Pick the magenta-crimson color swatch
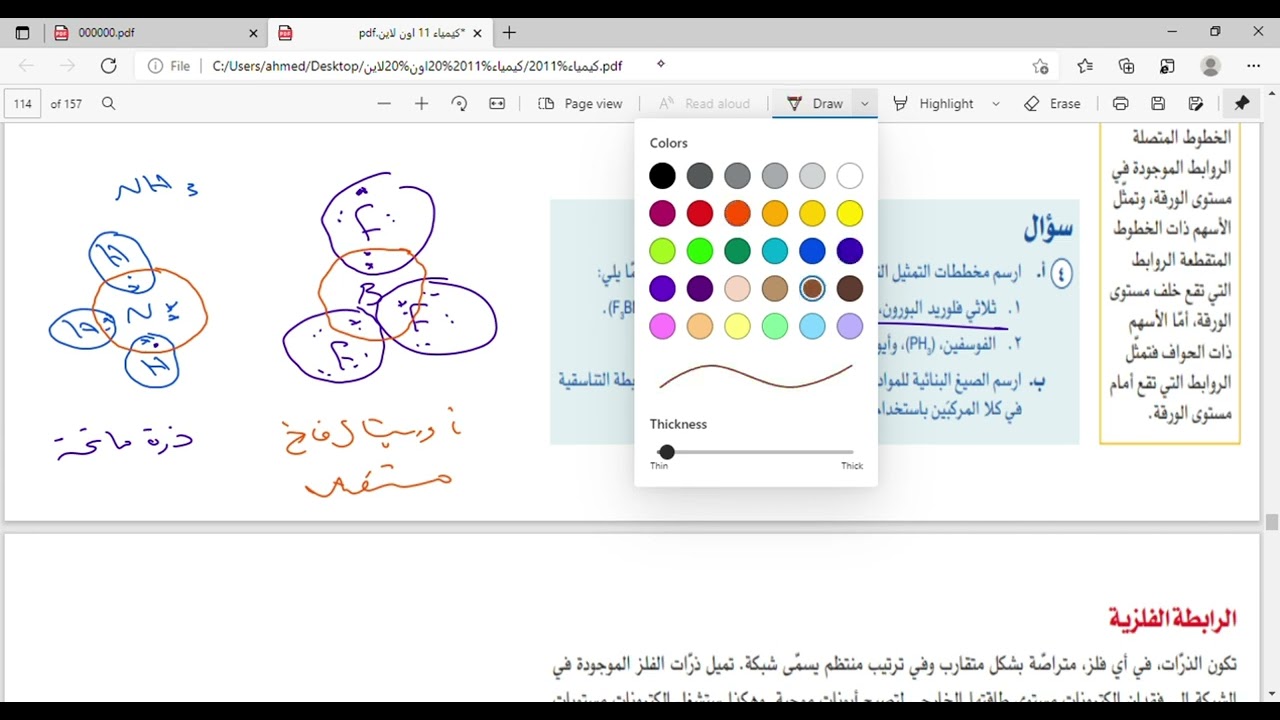 click(662, 213)
